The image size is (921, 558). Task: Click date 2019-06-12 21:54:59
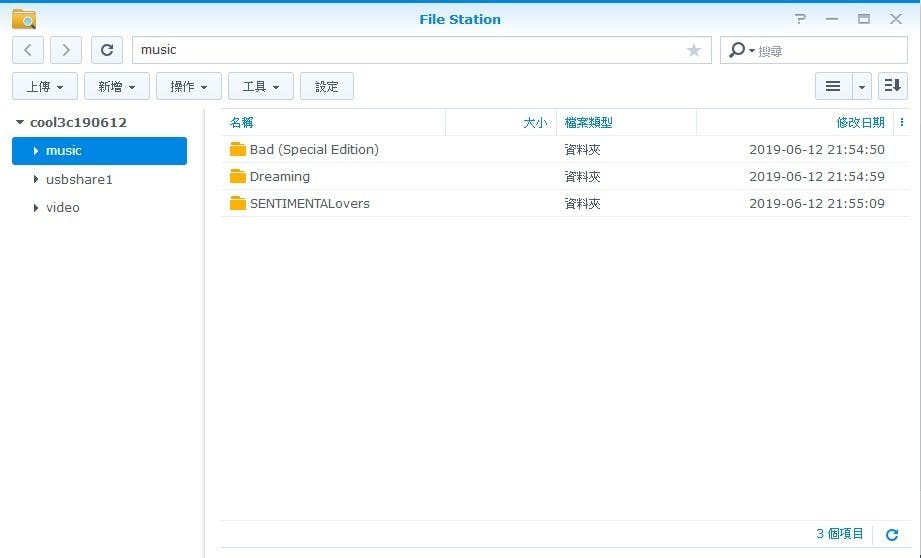(817, 176)
